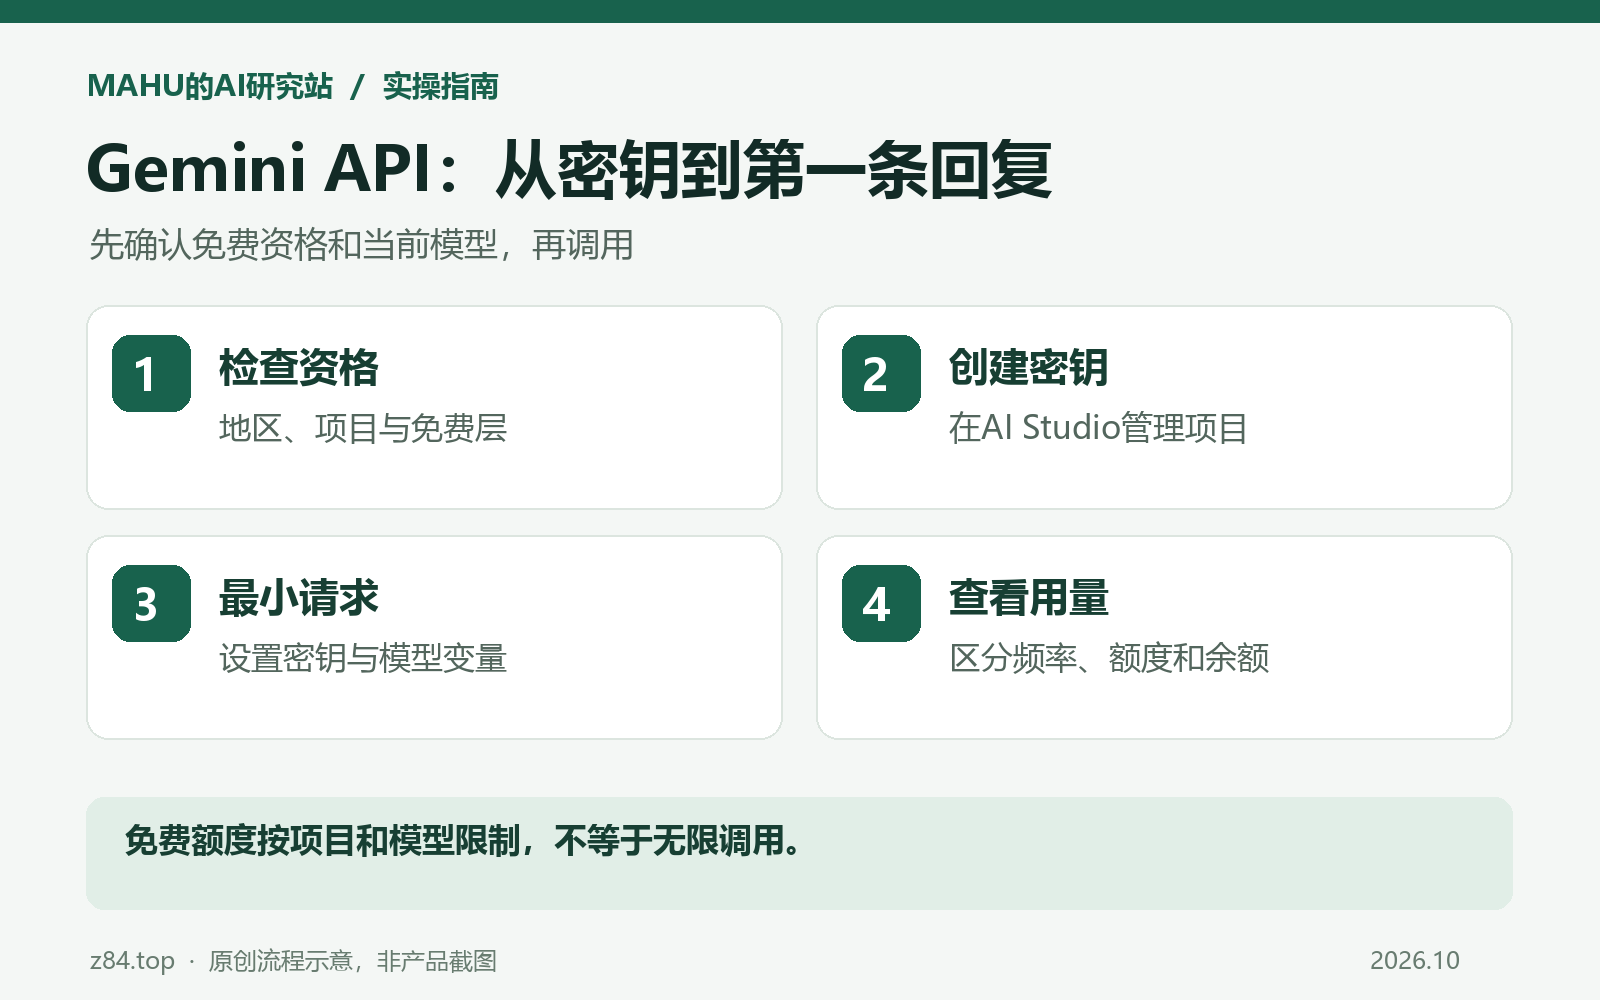Select the 最小请求 card heading
Viewport: 1600px width, 1000px height.
(299, 598)
